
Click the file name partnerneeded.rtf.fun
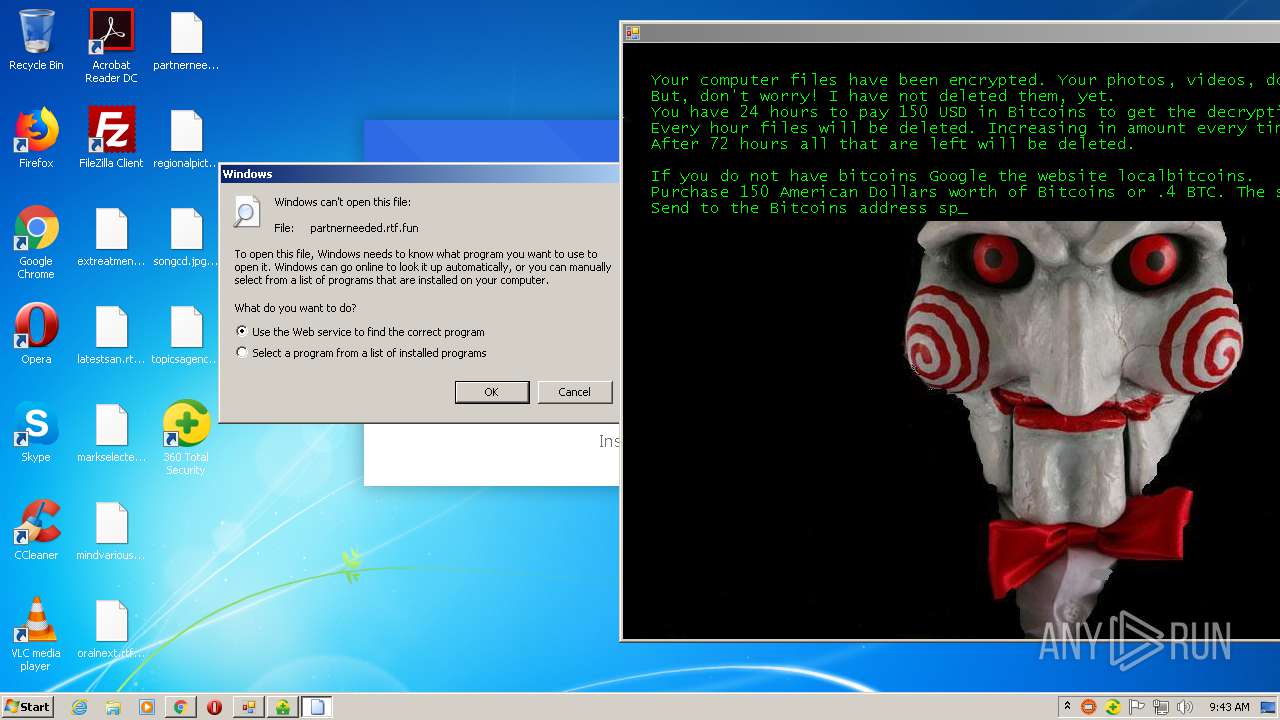coord(364,228)
